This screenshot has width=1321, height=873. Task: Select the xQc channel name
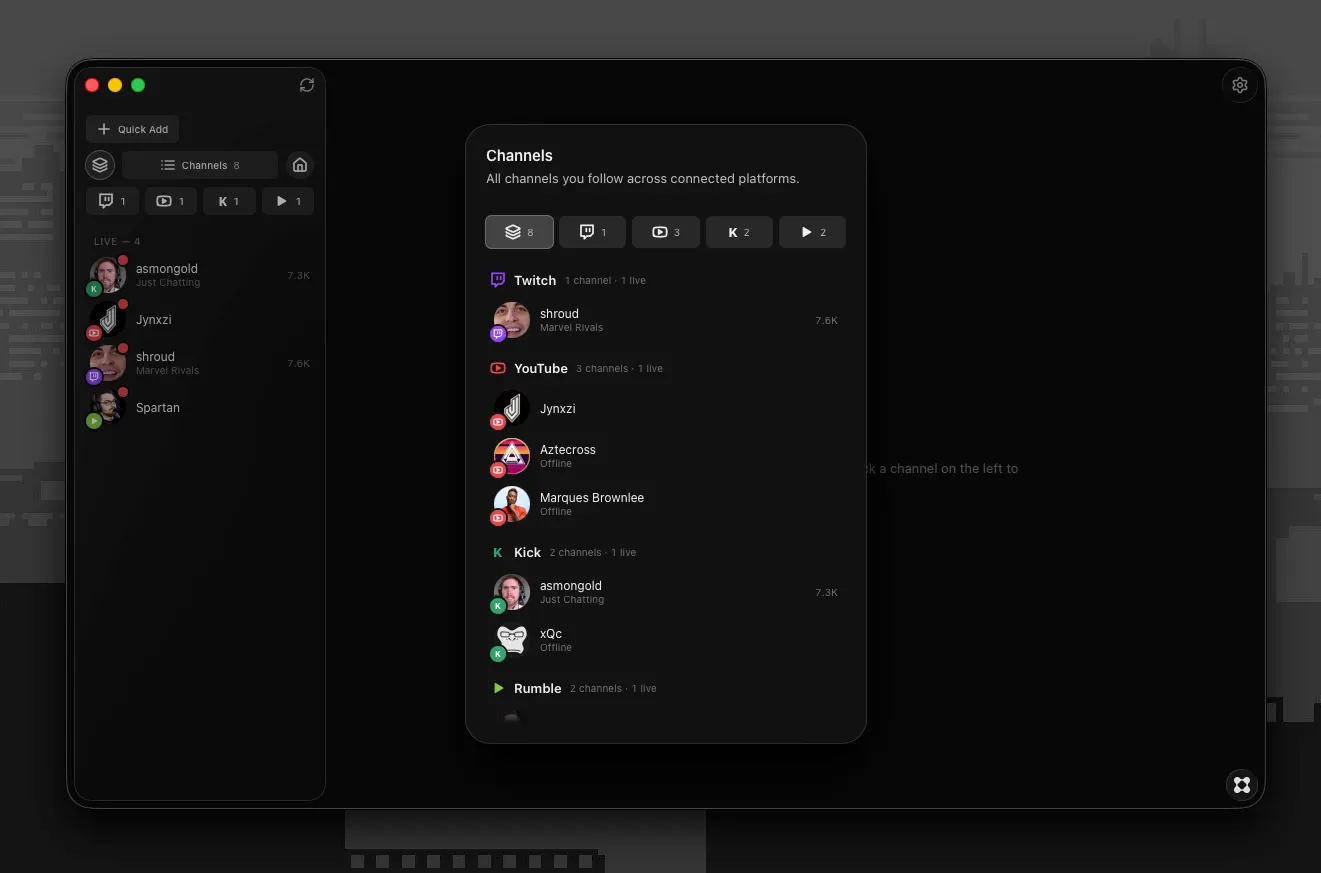click(x=551, y=633)
